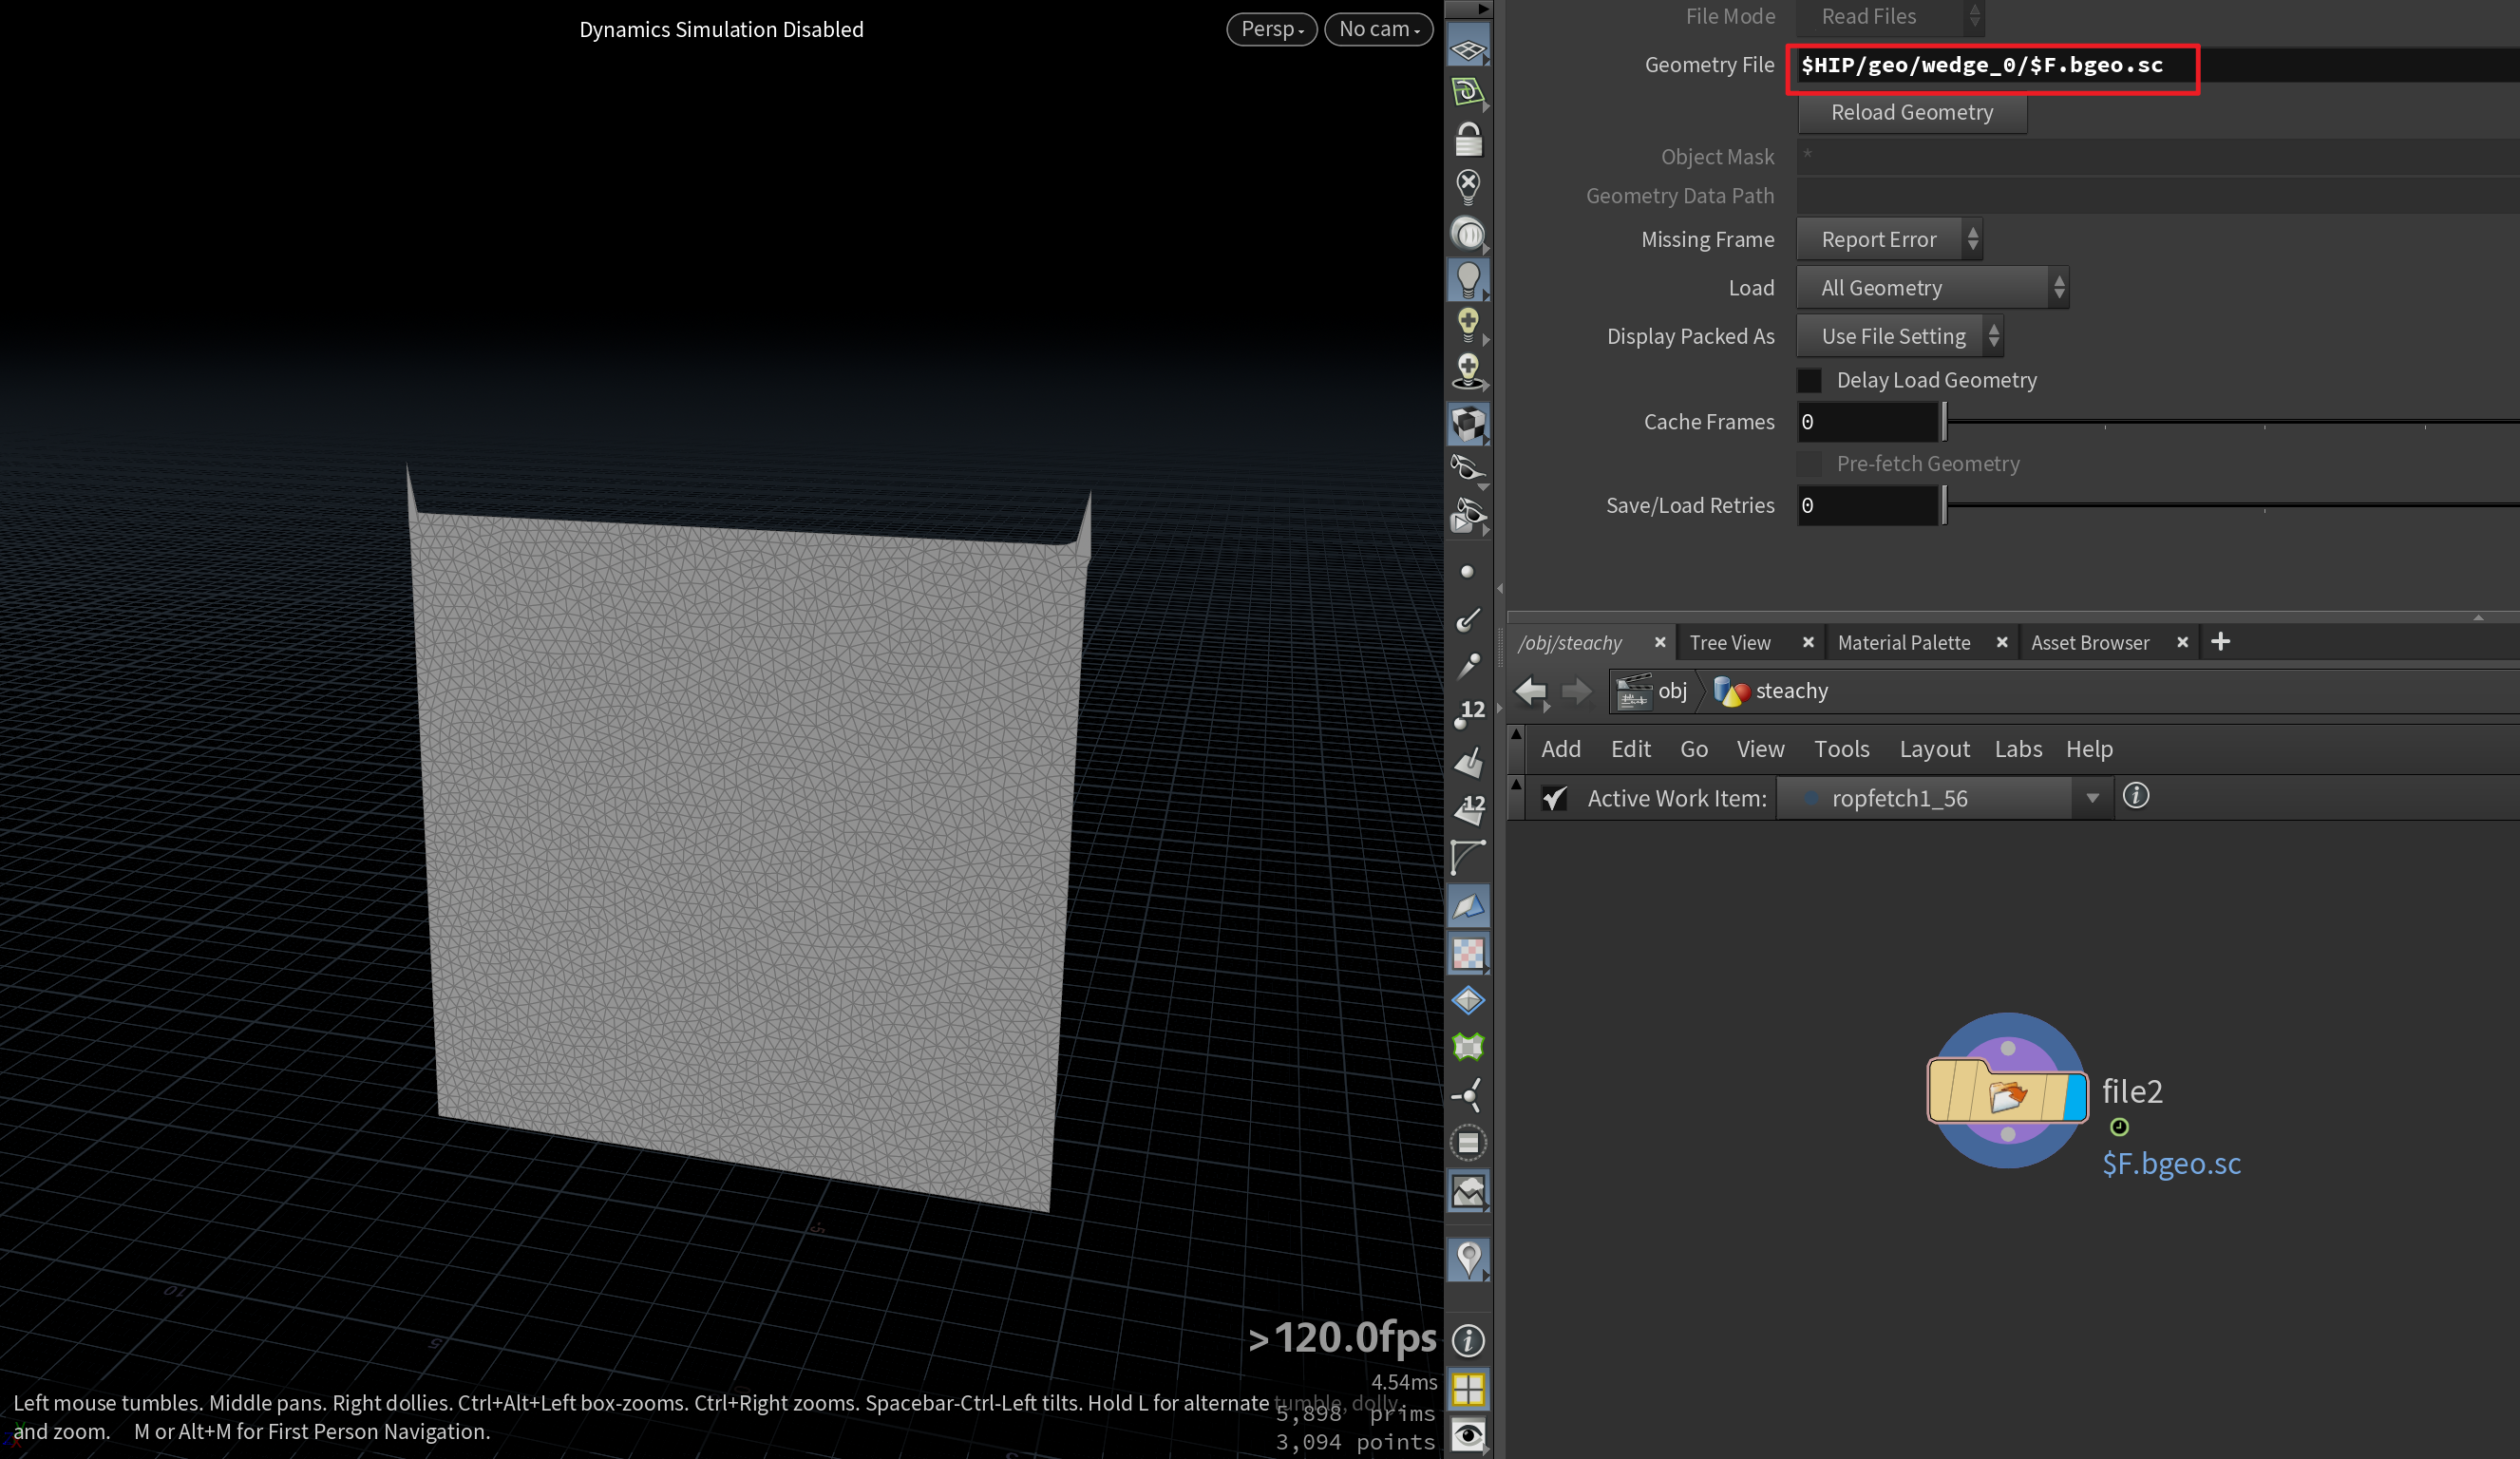This screenshot has width=2520, height=1459.
Task: Select the lighting toggle icon in sidebar
Action: [1469, 283]
